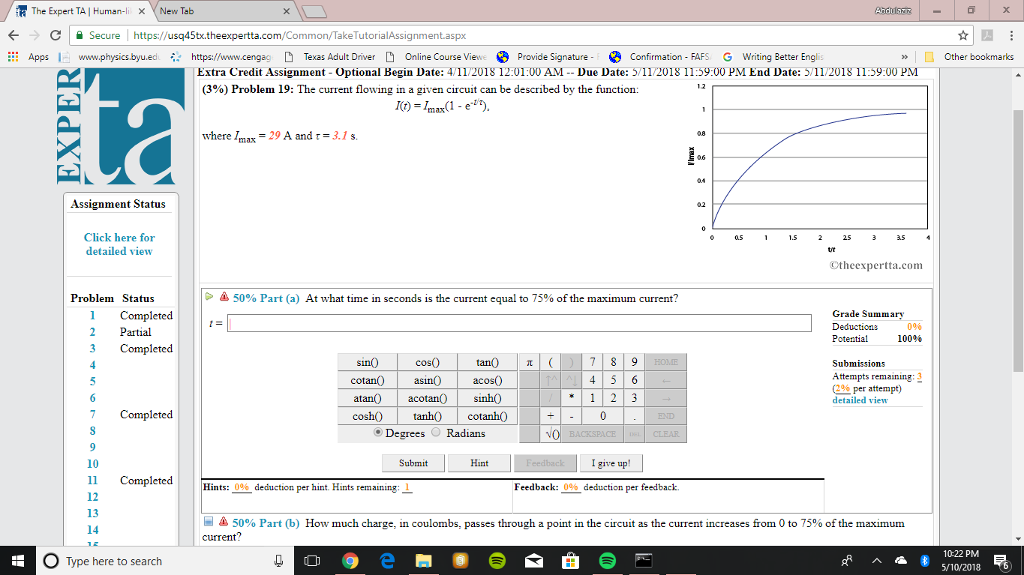
Task: Click the answer input field for t
Action: point(518,323)
